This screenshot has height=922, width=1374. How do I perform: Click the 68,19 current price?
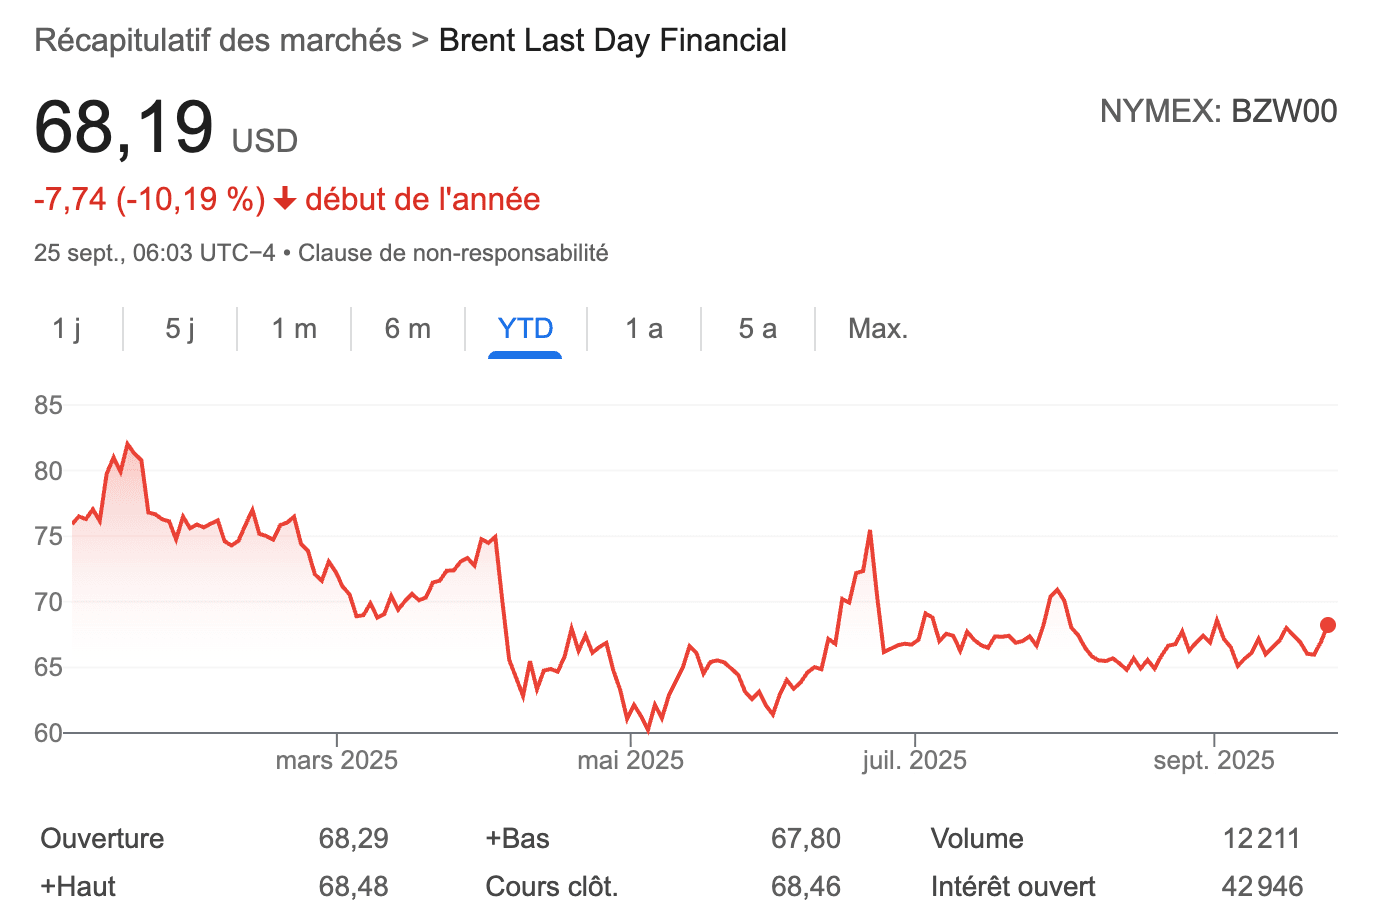pos(124,128)
